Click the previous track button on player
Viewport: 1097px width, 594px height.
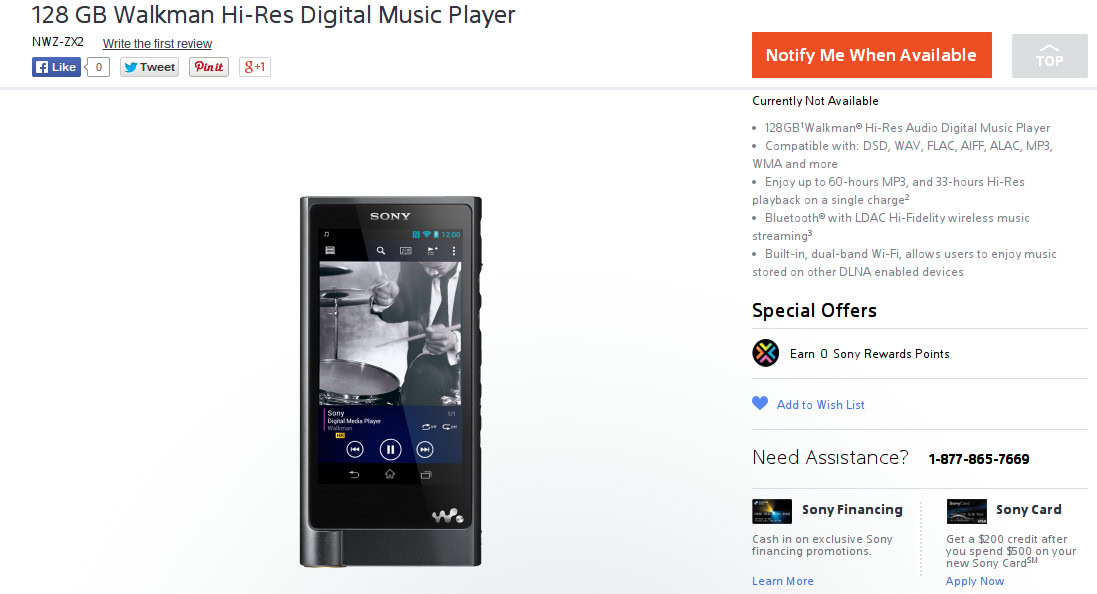[355, 449]
